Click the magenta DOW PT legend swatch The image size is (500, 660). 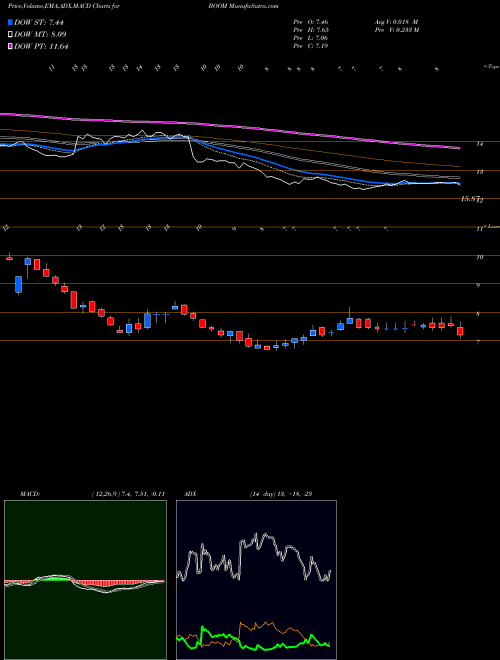[10, 46]
